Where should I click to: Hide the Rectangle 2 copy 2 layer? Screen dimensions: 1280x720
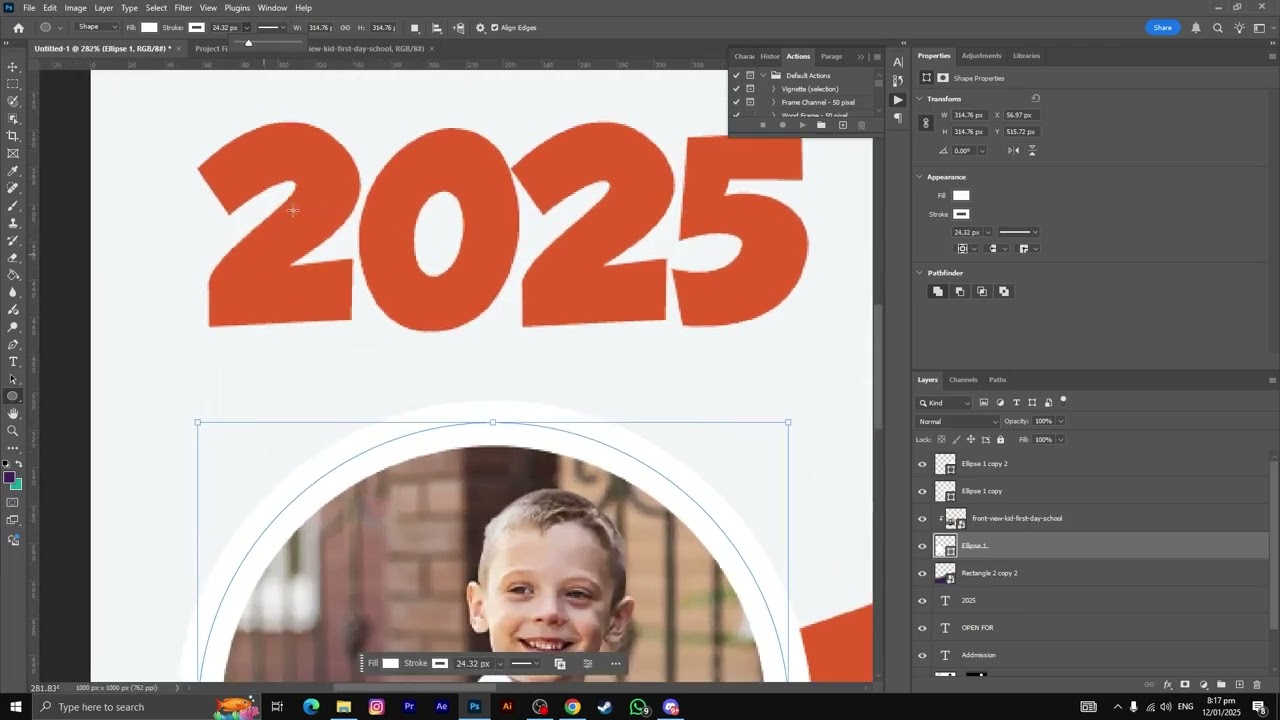[x=922, y=573]
